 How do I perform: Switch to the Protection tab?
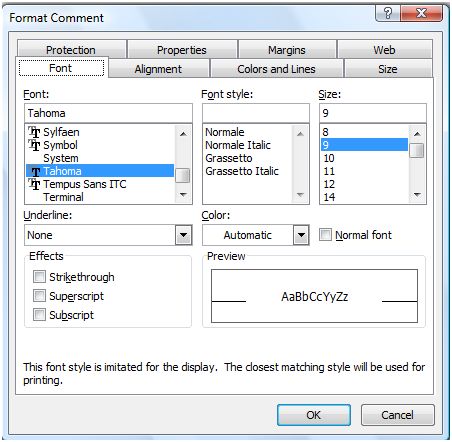71,50
